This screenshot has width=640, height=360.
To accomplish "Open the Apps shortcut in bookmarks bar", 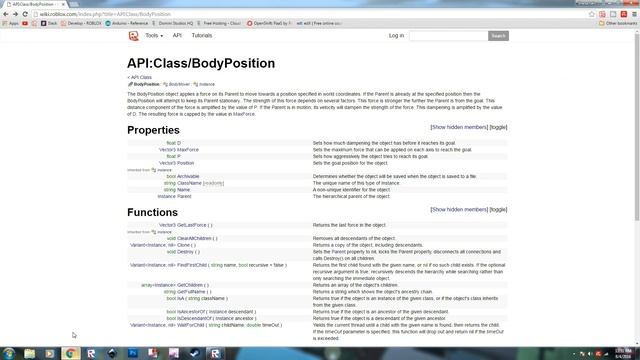I will (x=11, y=23).
